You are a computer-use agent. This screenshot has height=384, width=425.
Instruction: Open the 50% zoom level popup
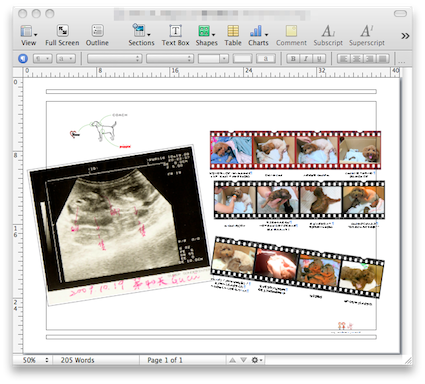[35, 360]
